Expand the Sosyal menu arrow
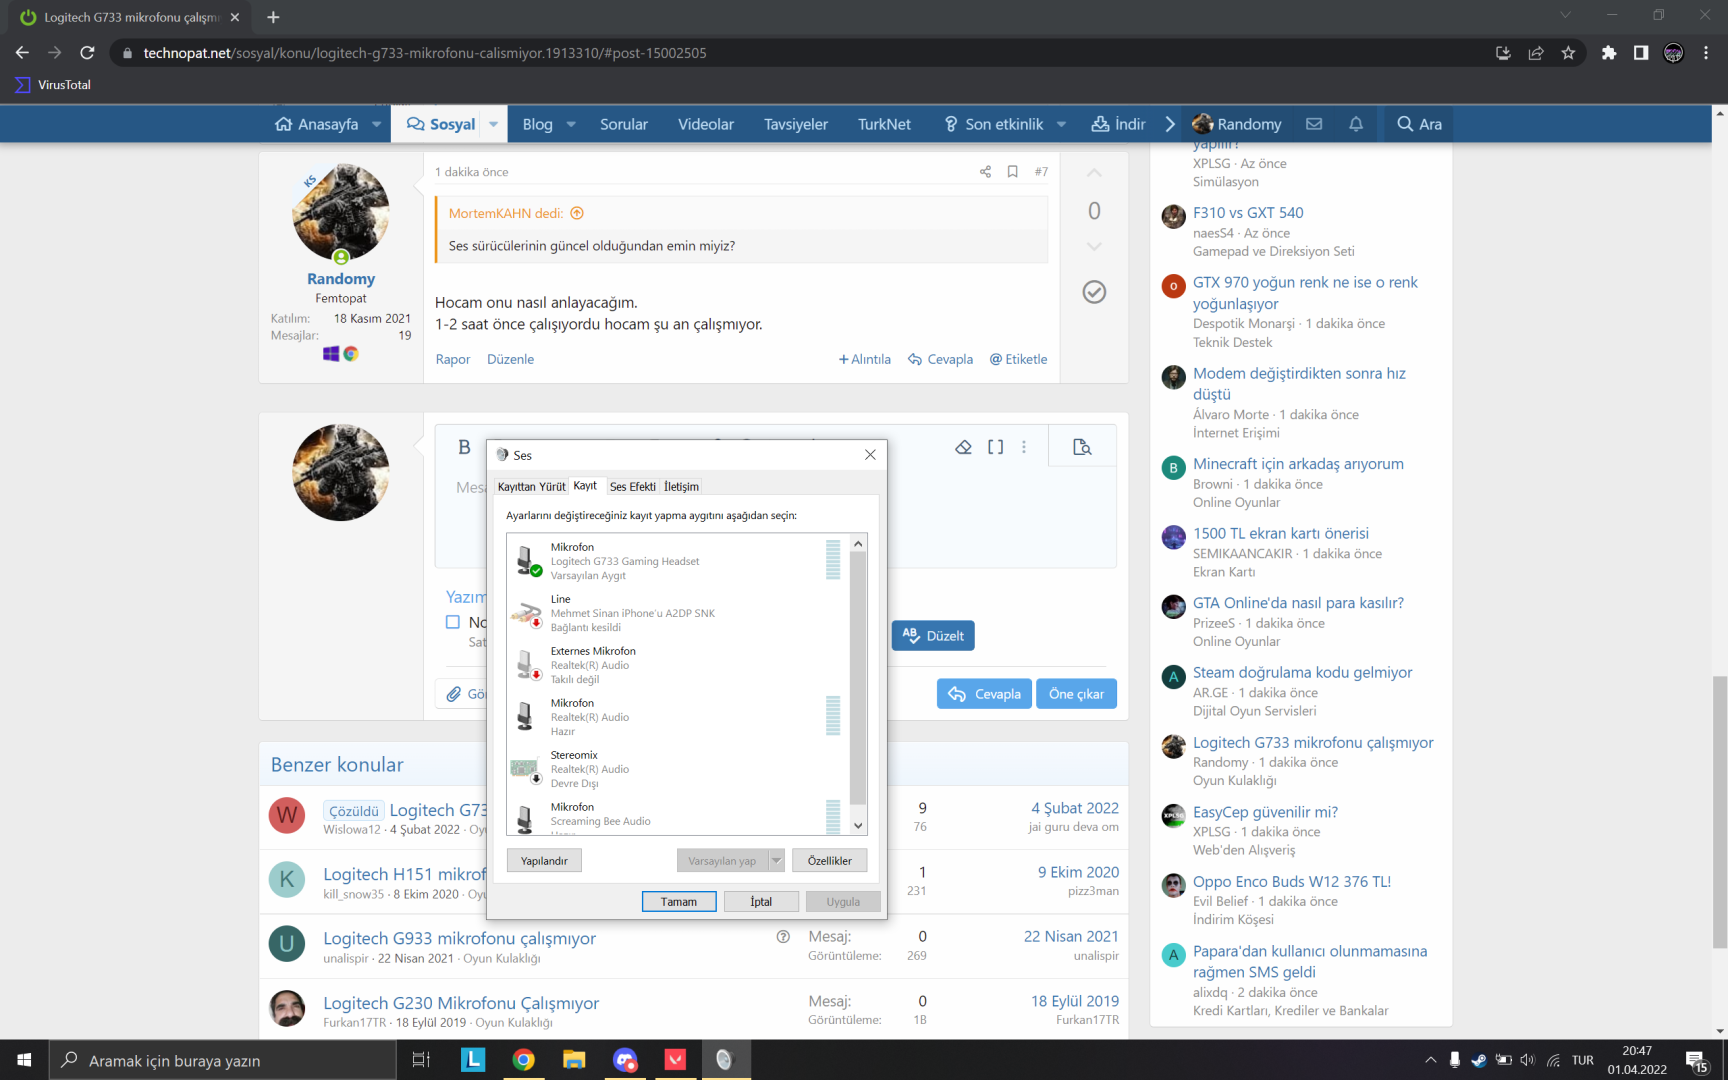This screenshot has height=1080, width=1728. (x=493, y=124)
